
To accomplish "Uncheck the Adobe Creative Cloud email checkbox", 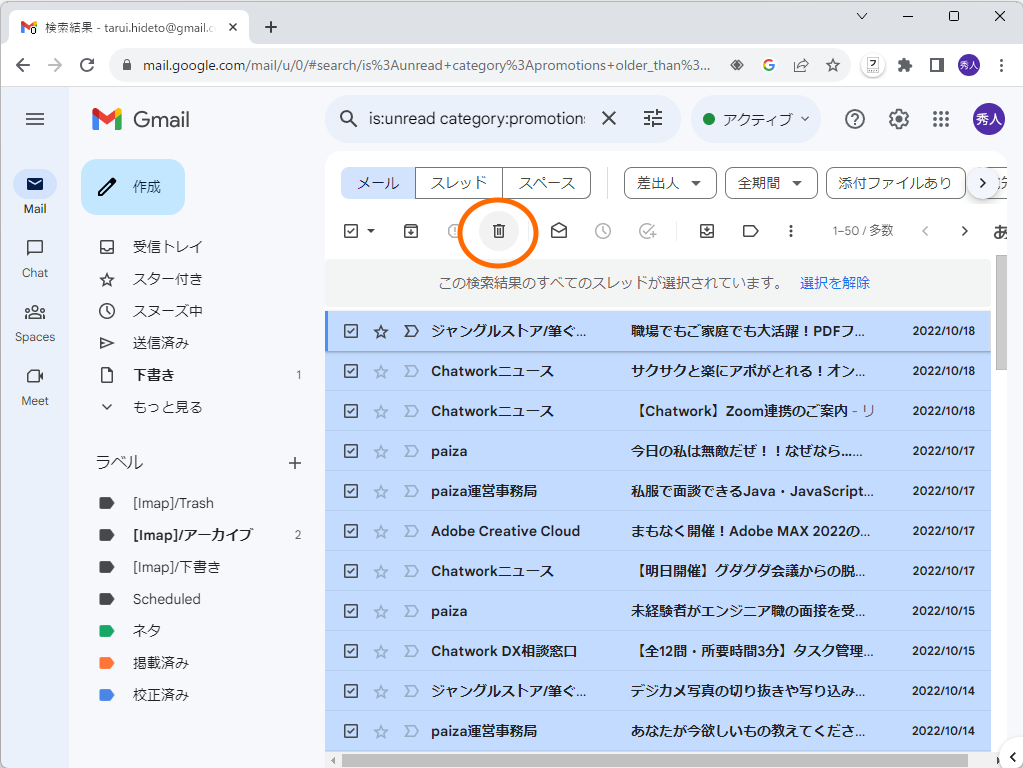I will pos(351,531).
